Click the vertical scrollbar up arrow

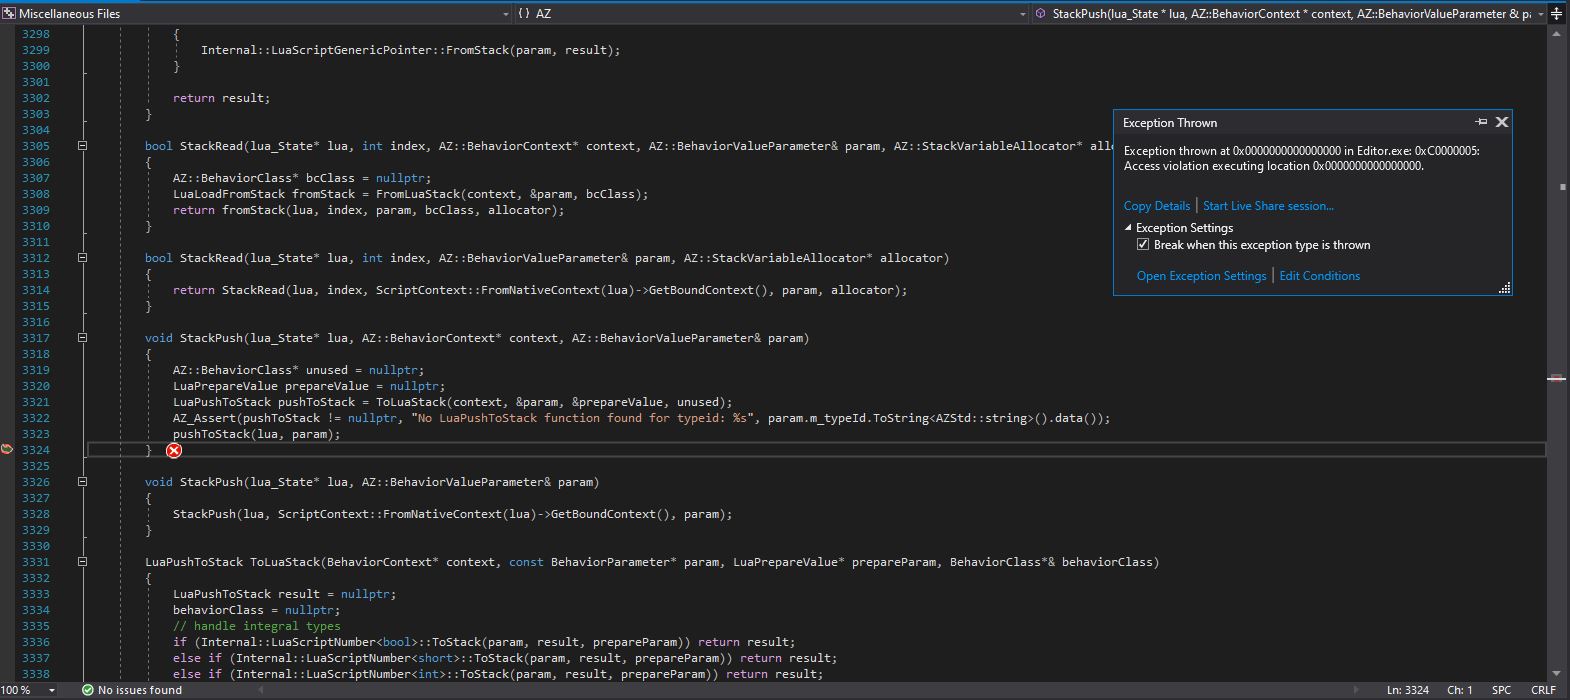pos(1556,33)
